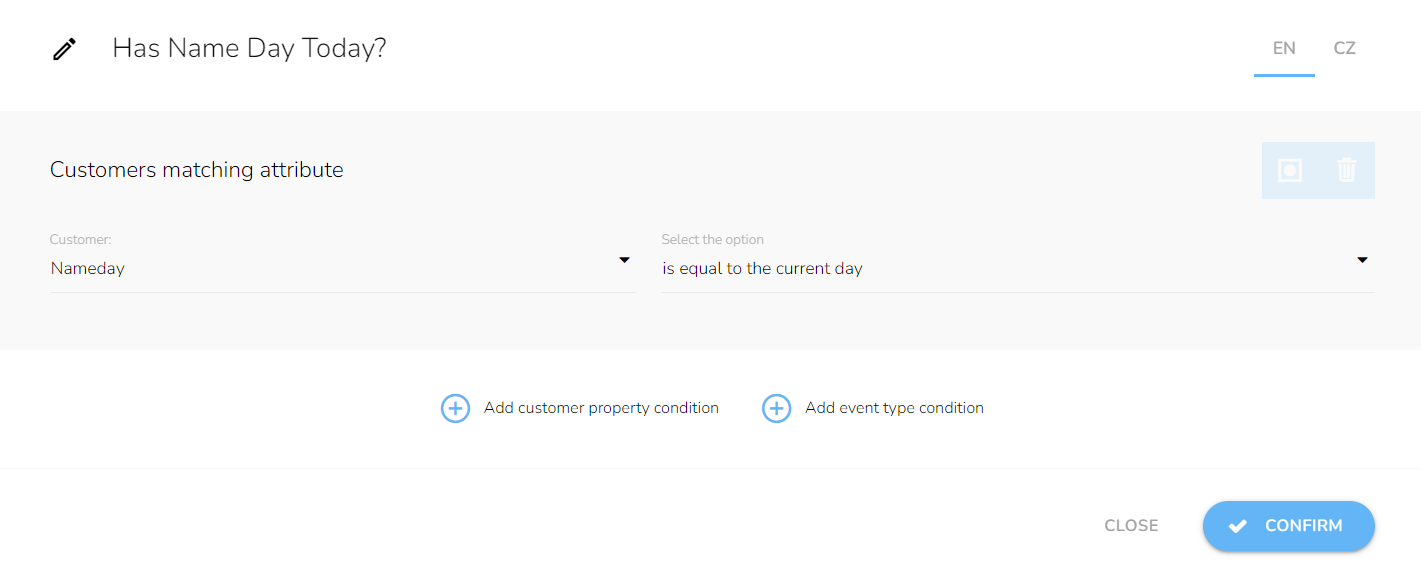This screenshot has height=566, width=1421.
Task: Click the CONFIRM button
Action: point(1289,526)
